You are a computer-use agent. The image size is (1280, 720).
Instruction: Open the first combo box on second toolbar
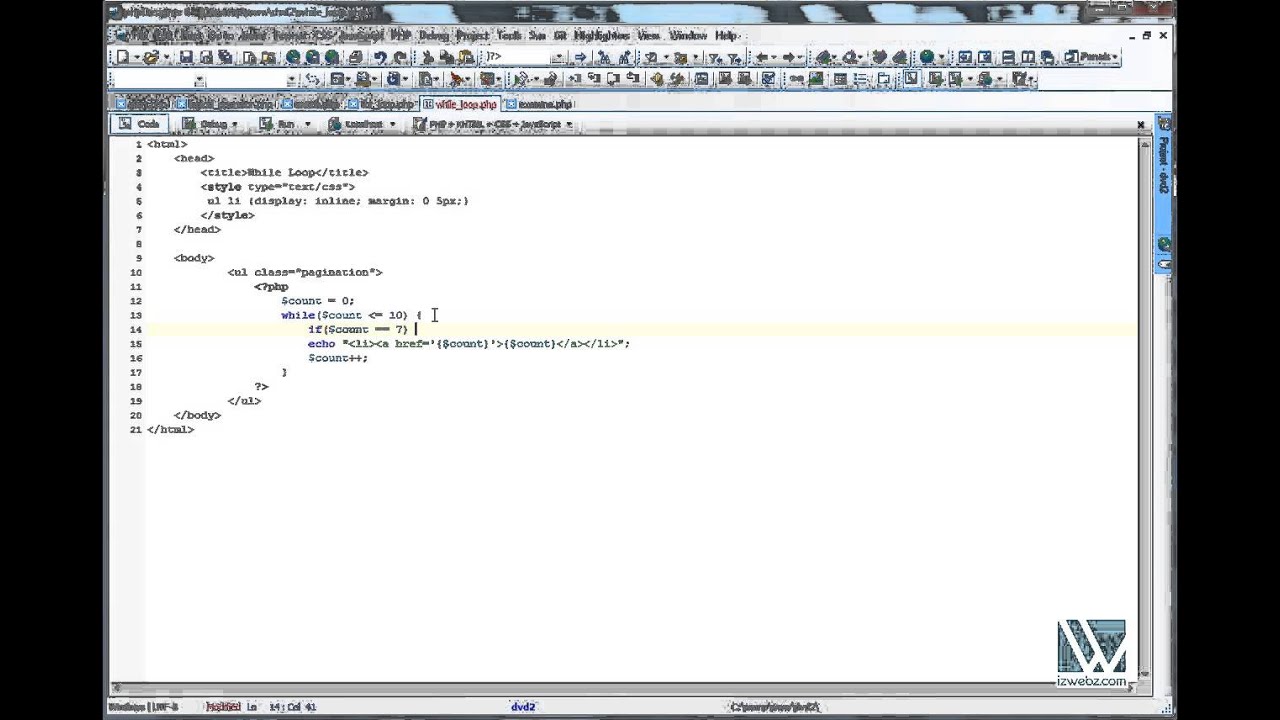(199, 80)
